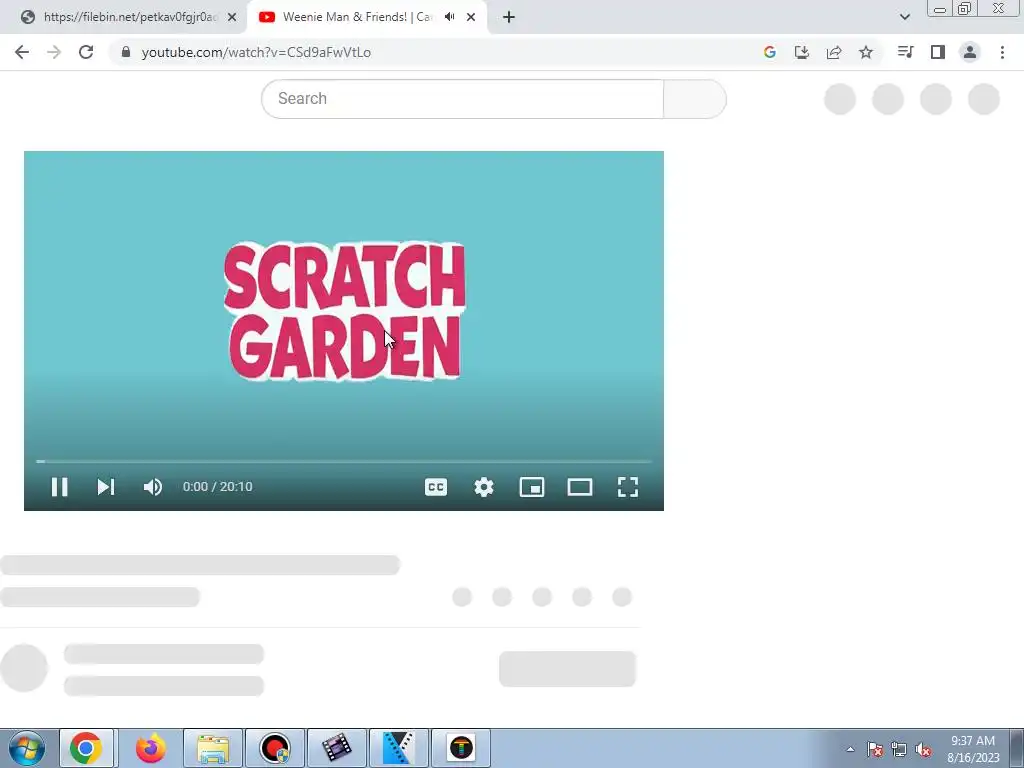Open system volume tray icon
The width and height of the screenshot is (1024, 768).
pos(923,750)
